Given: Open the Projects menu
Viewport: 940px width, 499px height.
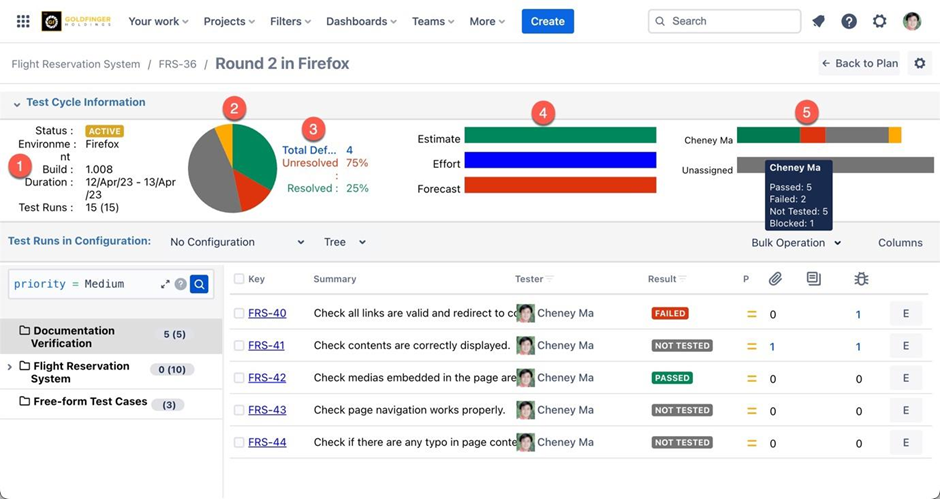Looking at the screenshot, I should tap(229, 21).
